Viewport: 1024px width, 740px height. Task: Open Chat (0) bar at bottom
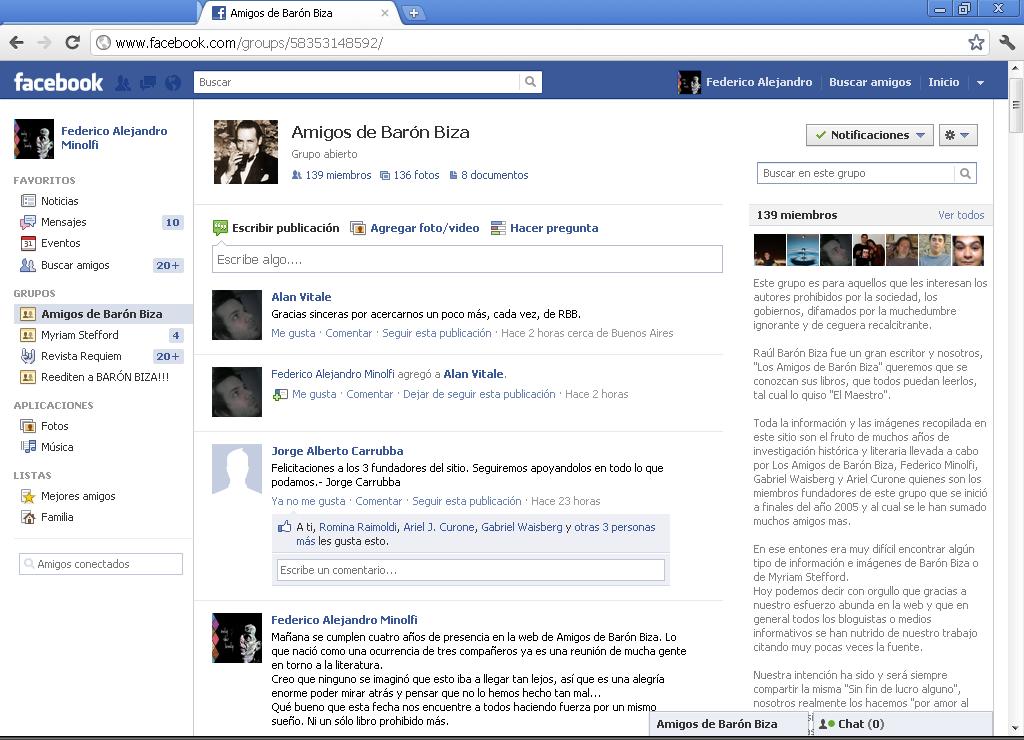click(903, 724)
